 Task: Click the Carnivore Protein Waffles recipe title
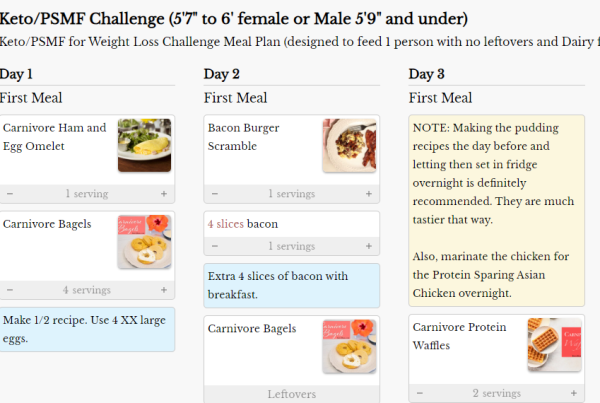click(459, 336)
